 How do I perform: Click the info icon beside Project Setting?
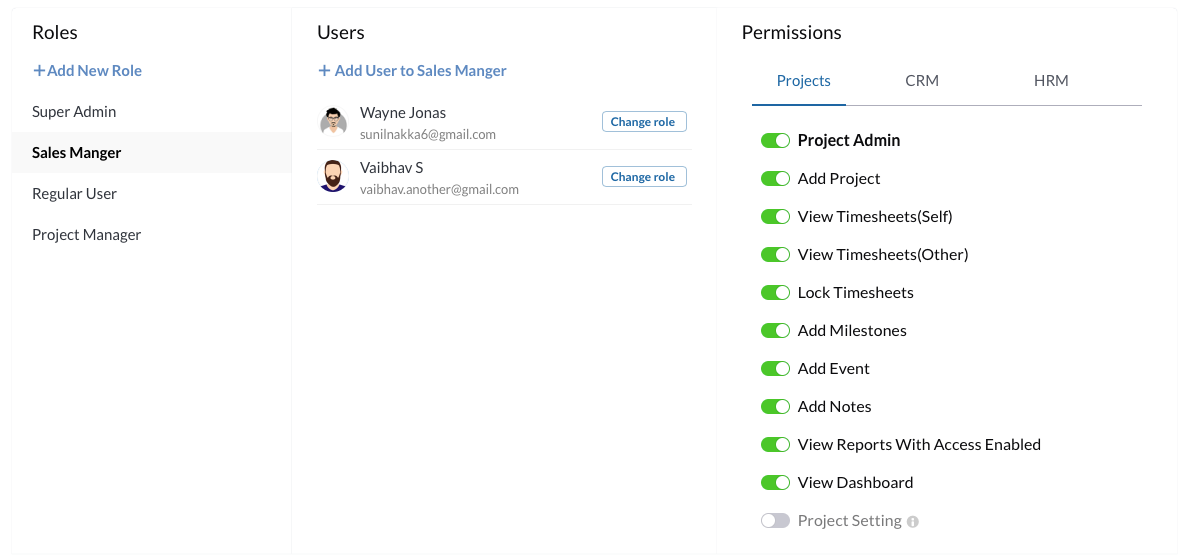[913, 522]
